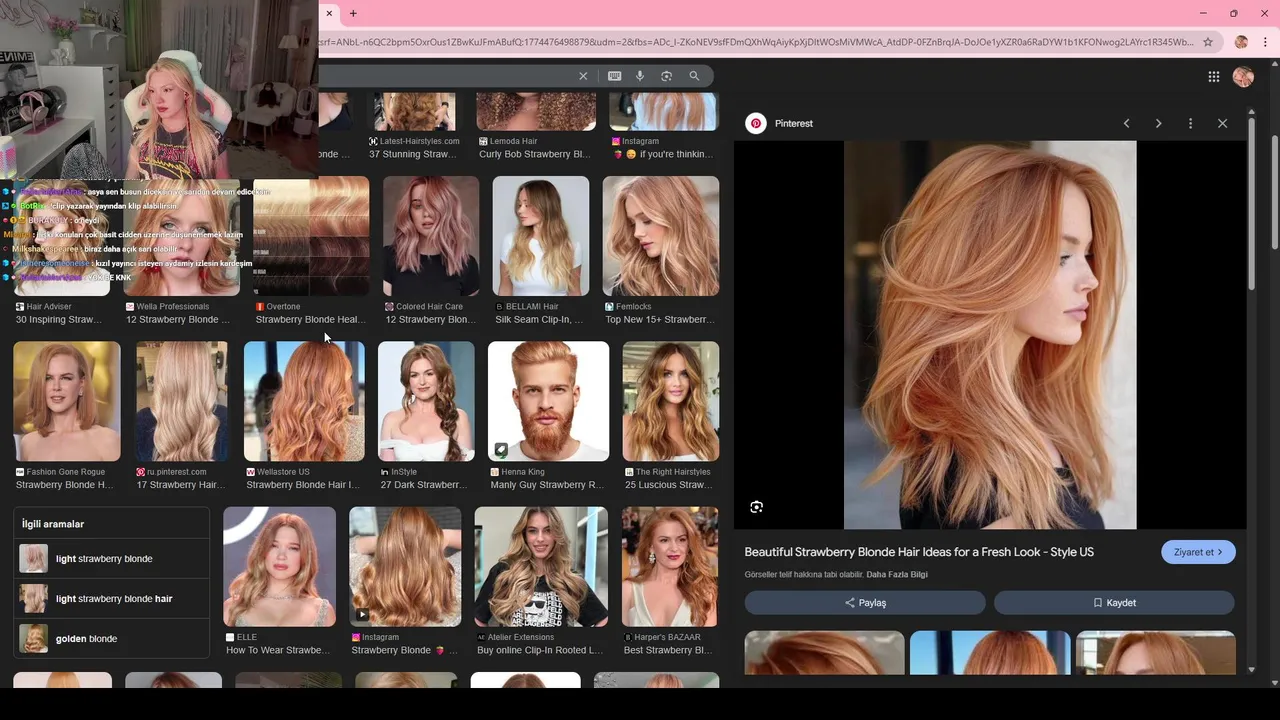Image resolution: width=1280 pixels, height=720 pixels.
Task: Click the Pinterest logo in preview panel
Action: 756,123
